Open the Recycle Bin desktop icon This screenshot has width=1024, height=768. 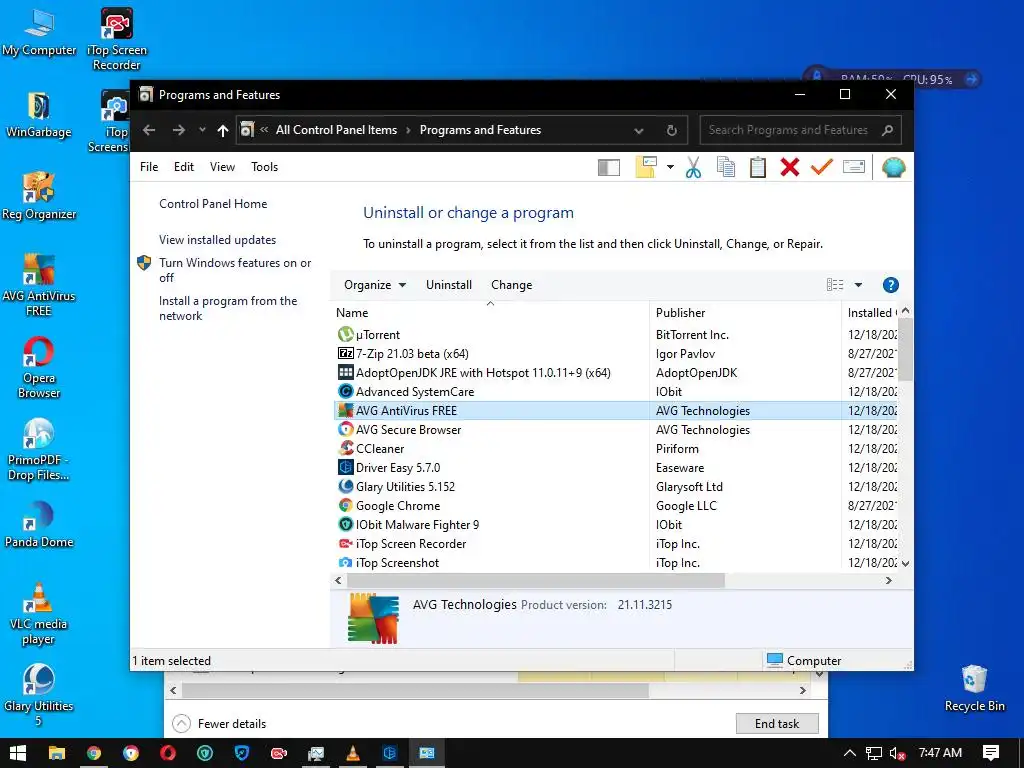point(974,688)
